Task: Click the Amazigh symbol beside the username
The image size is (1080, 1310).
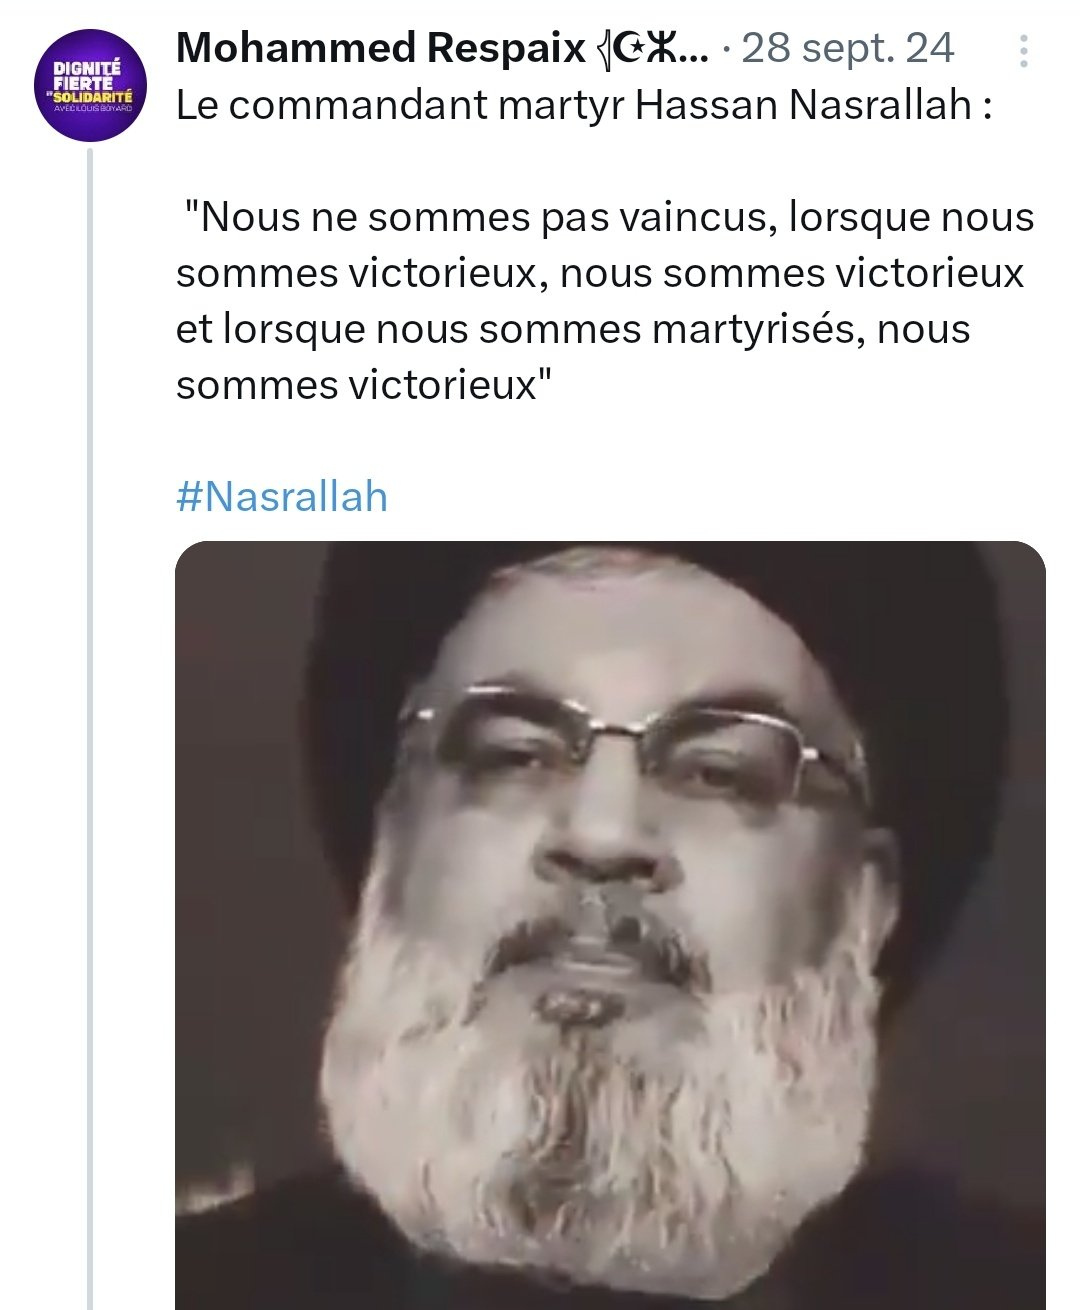Action: point(660,48)
